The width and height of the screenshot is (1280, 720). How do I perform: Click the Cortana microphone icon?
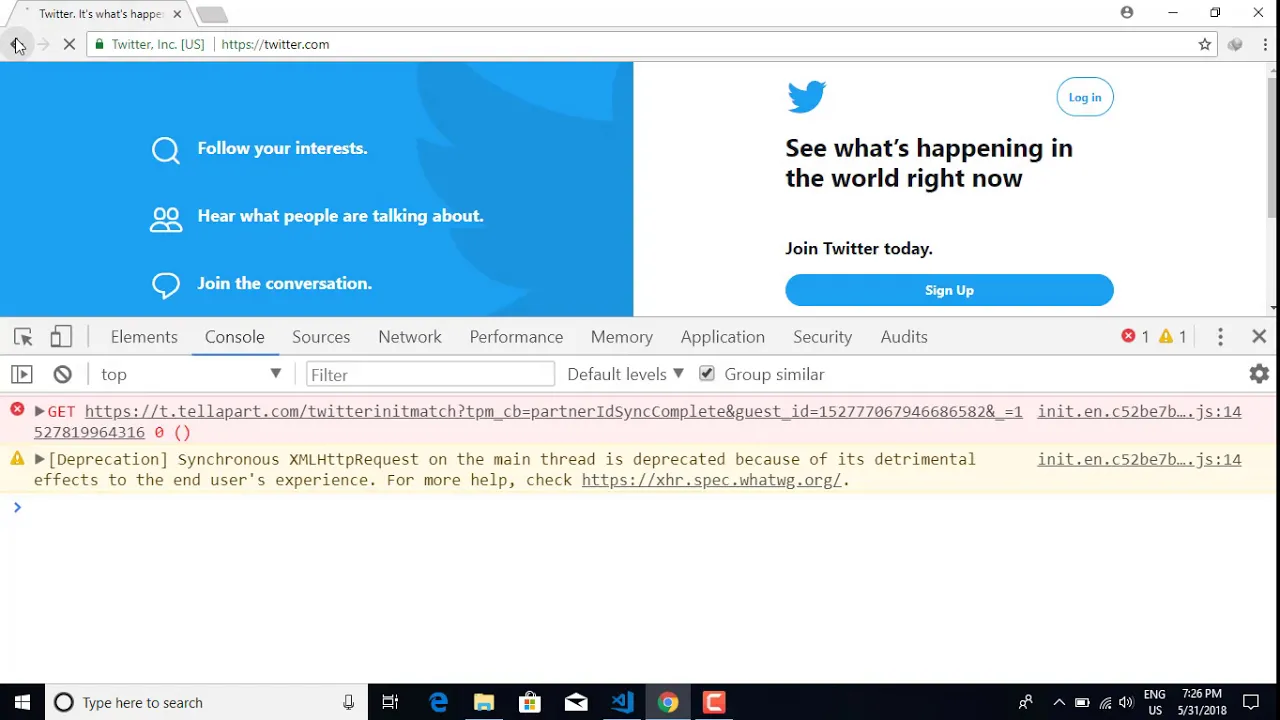pyautogui.click(x=348, y=702)
